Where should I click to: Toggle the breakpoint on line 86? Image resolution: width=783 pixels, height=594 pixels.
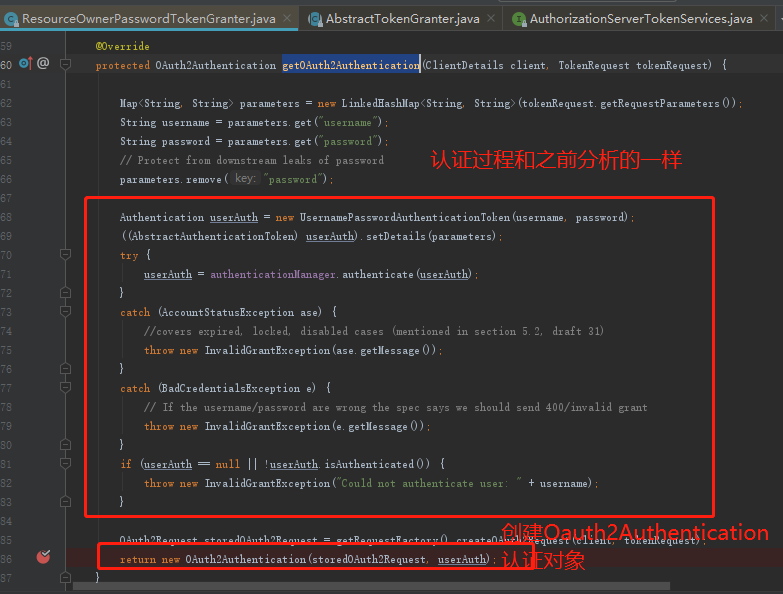[x=43, y=557]
